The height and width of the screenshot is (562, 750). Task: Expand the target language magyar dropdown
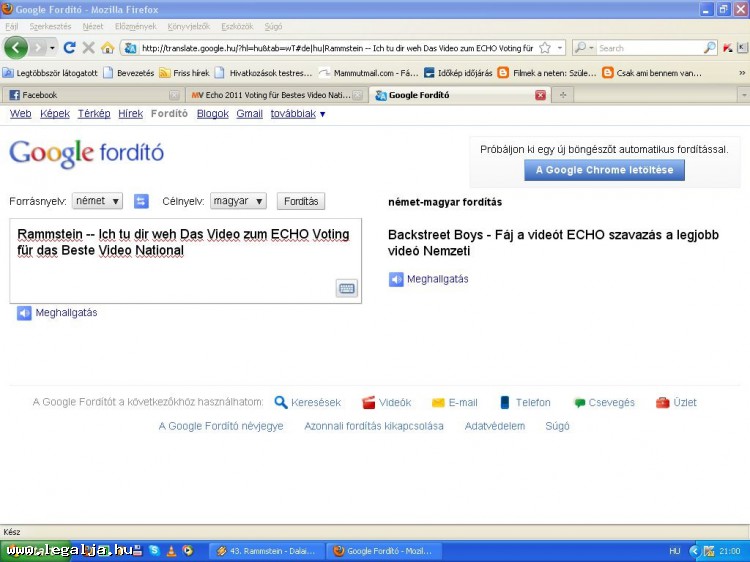pyautogui.click(x=238, y=201)
